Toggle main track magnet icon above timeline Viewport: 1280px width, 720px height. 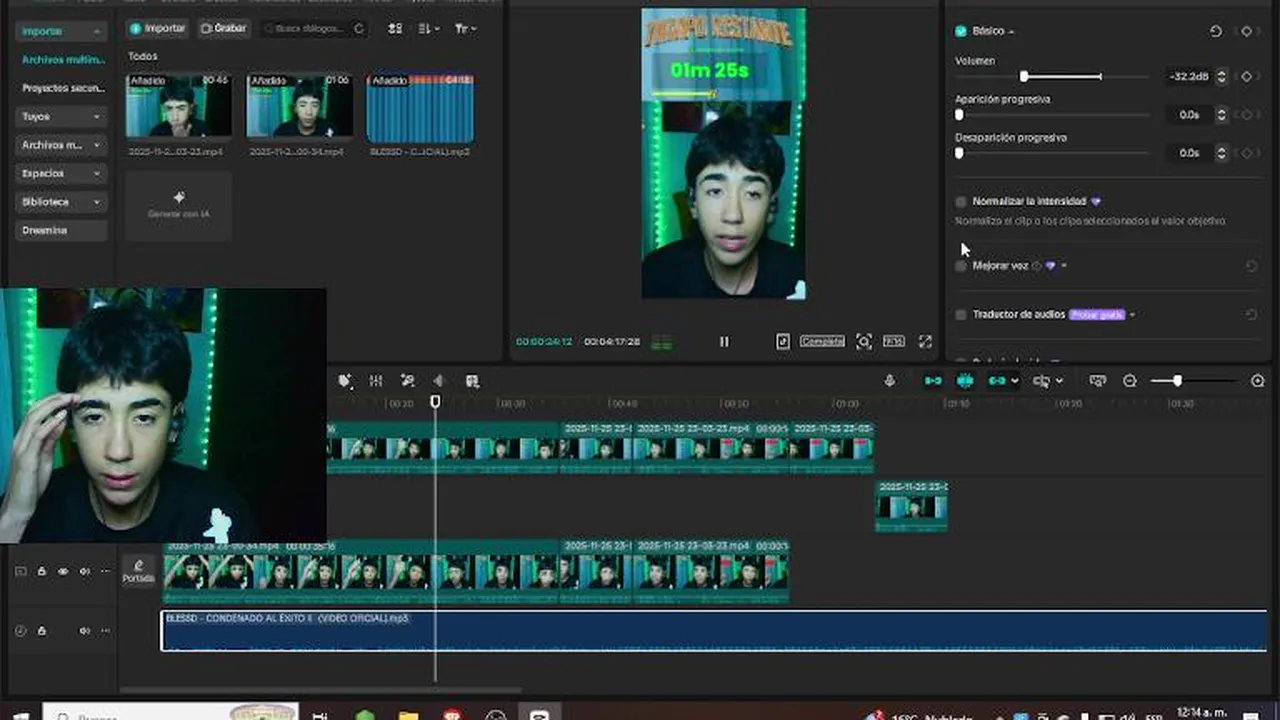tap(933, 381)
